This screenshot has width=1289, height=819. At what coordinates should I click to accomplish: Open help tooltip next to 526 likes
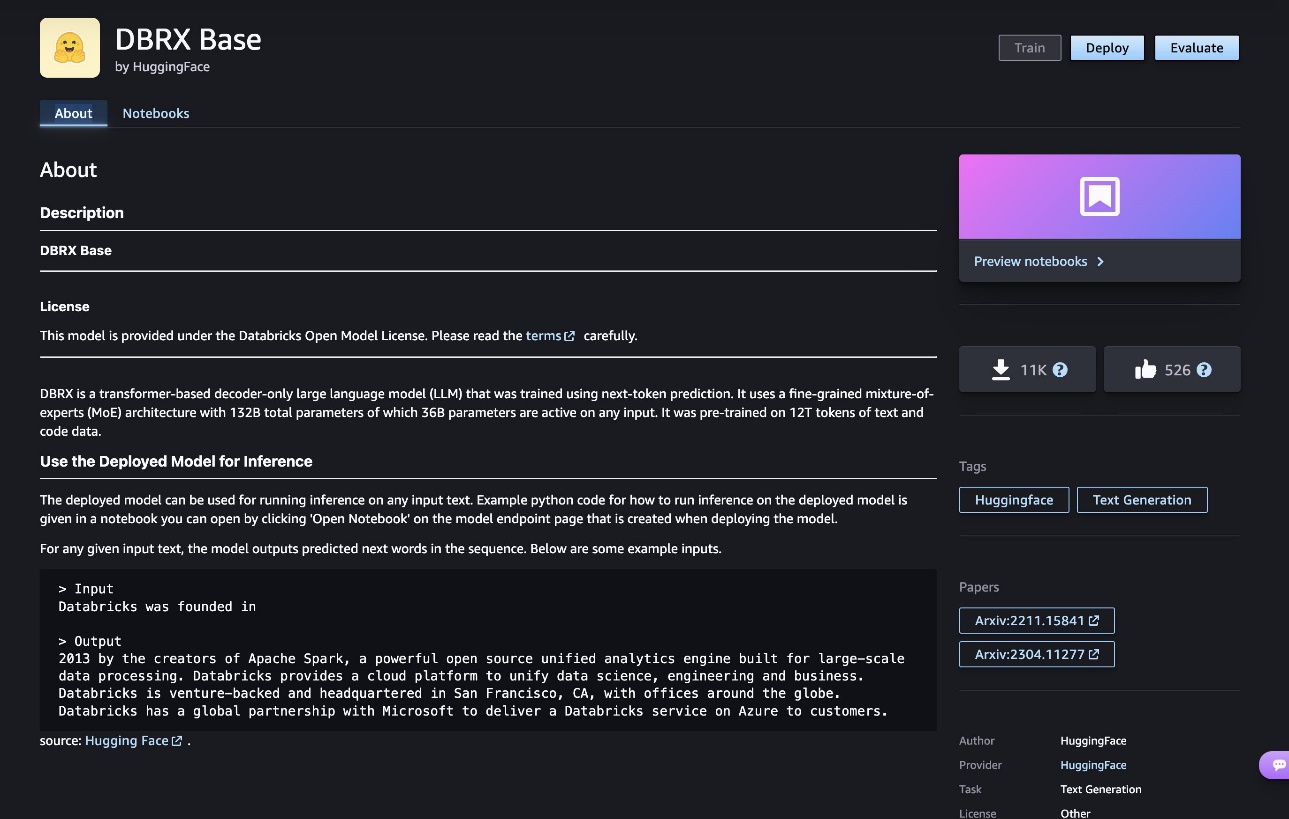[x=1204, y=370]
